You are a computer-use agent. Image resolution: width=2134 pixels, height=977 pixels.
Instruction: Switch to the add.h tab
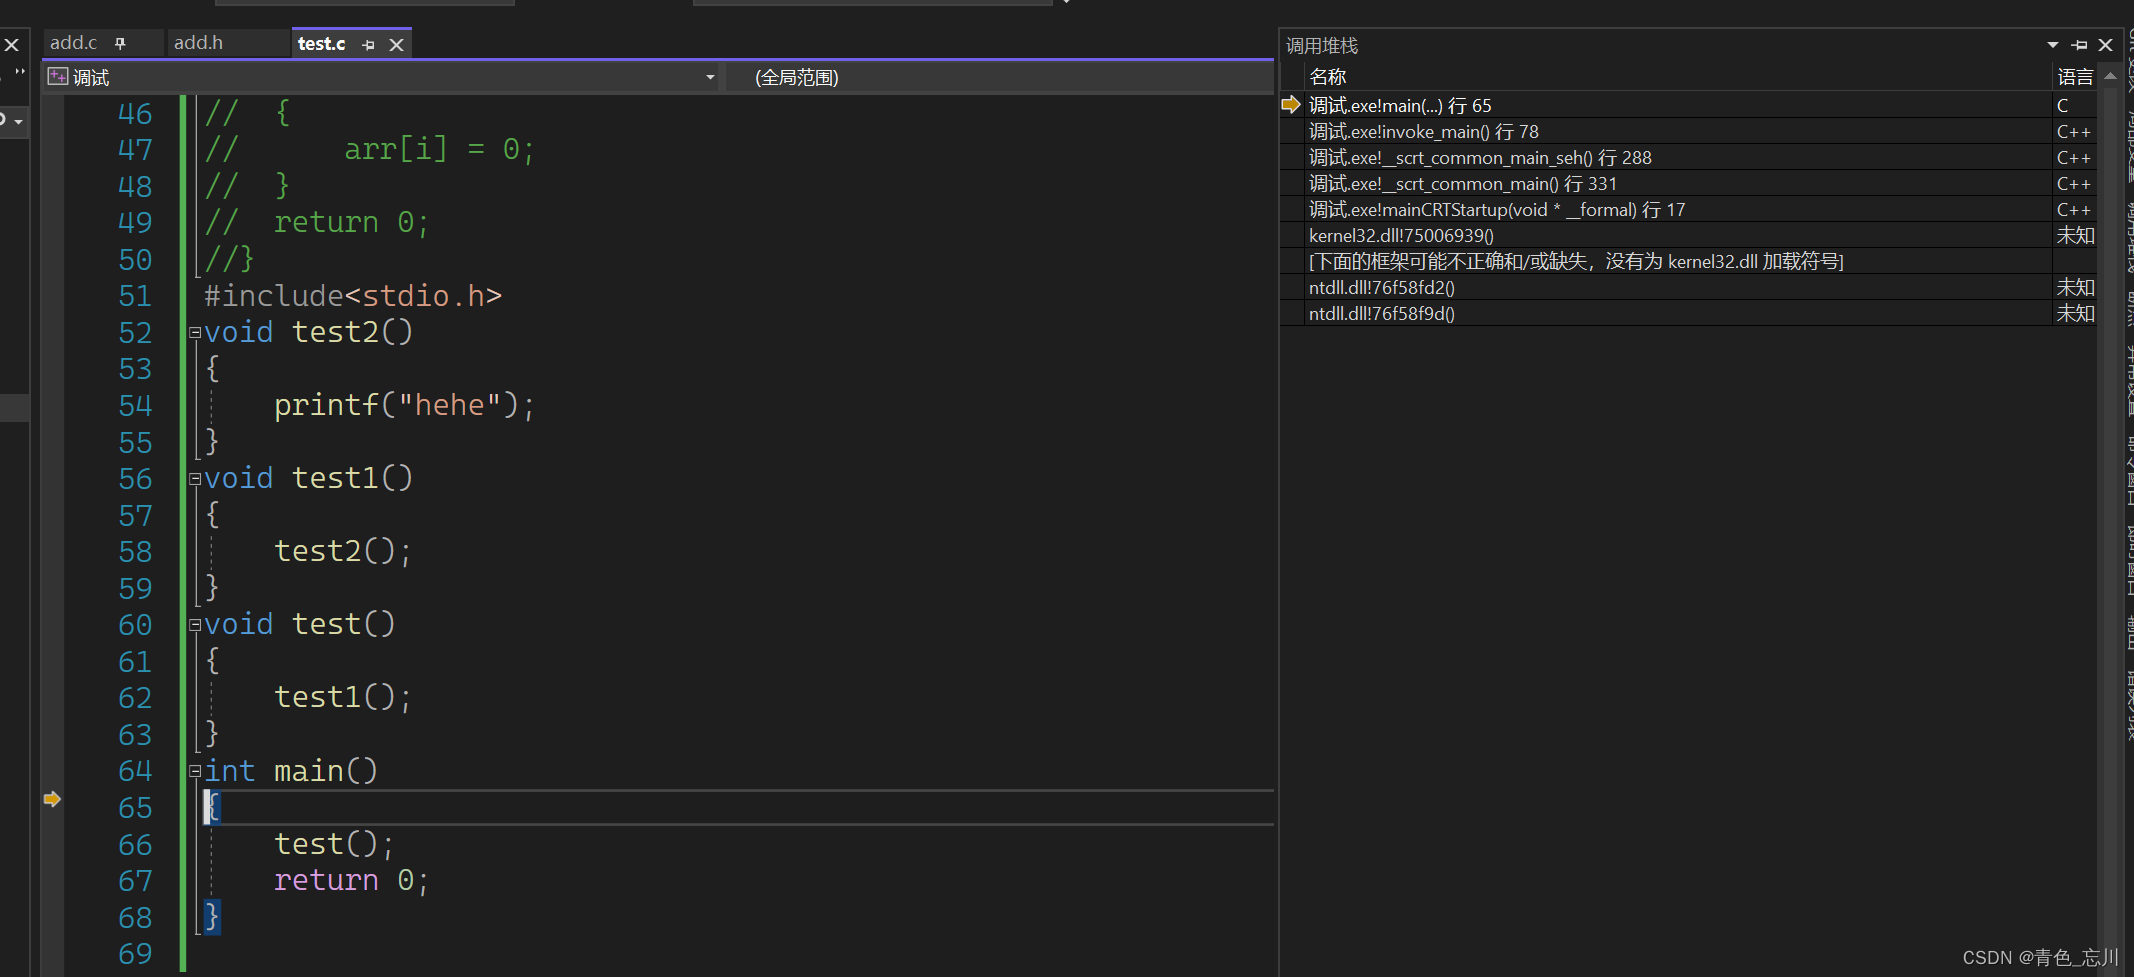click(198, 43)
